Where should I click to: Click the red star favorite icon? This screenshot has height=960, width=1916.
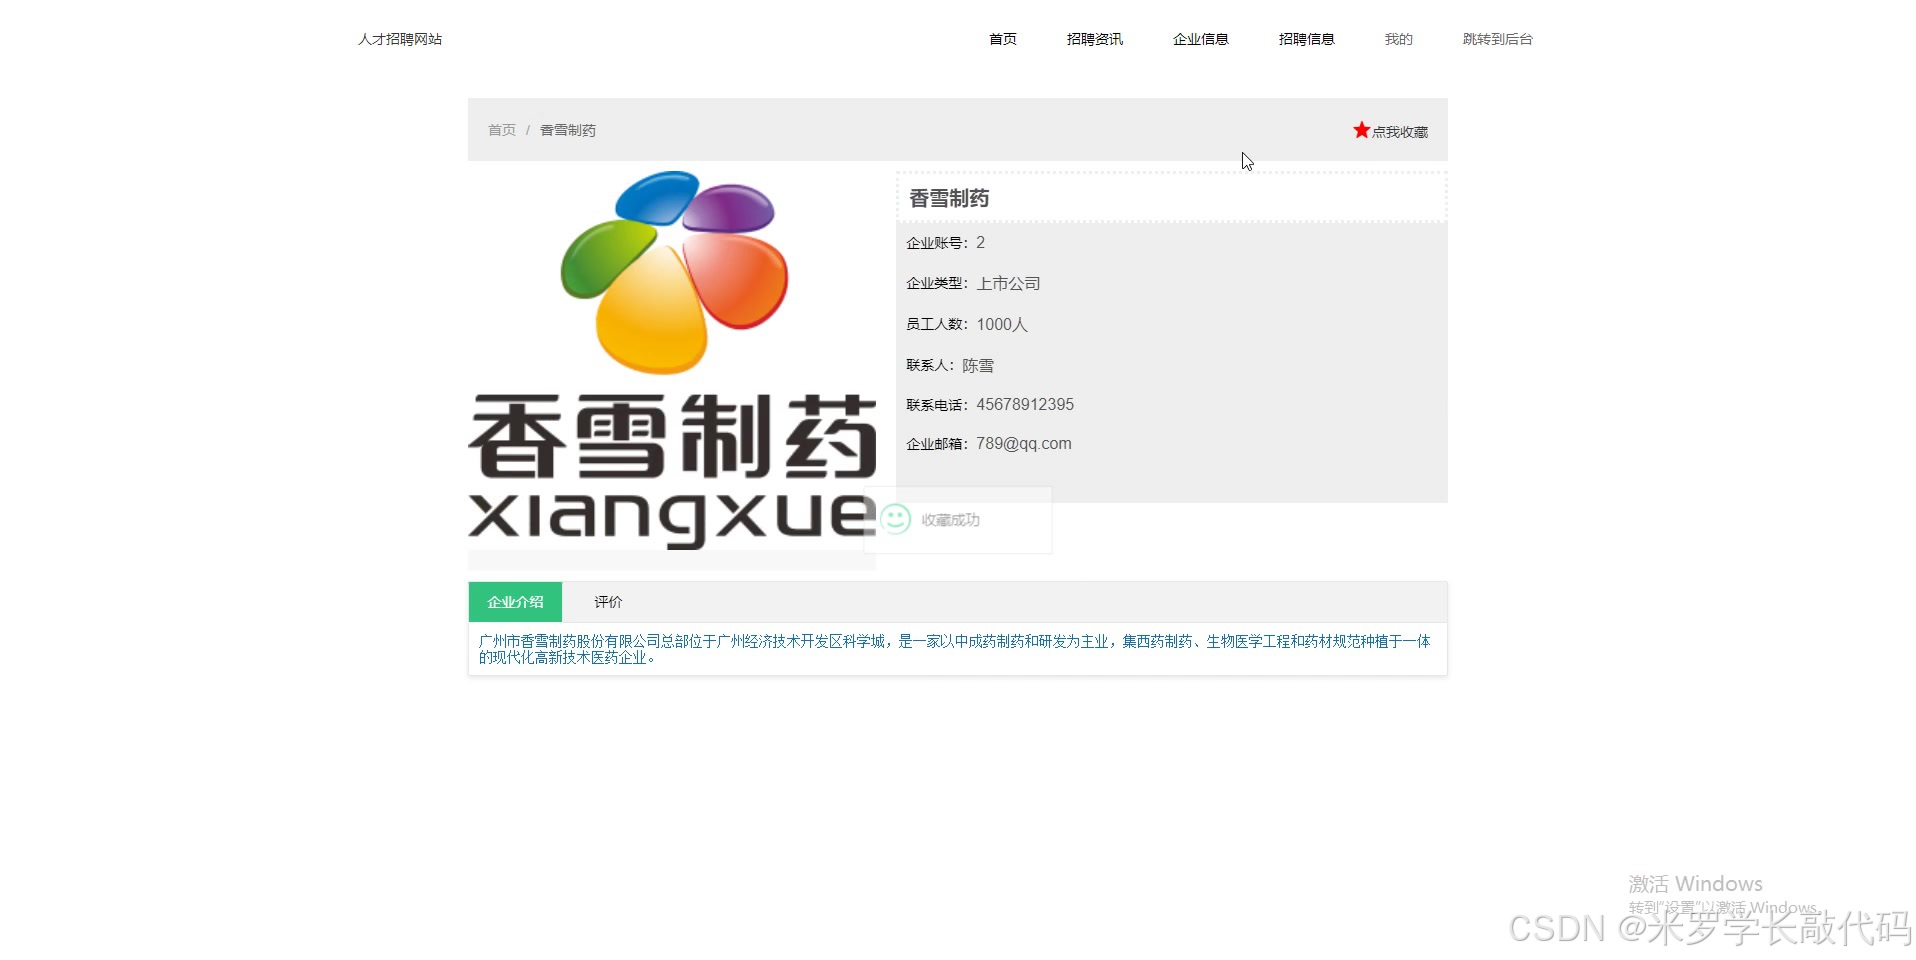pos(1360,129)
